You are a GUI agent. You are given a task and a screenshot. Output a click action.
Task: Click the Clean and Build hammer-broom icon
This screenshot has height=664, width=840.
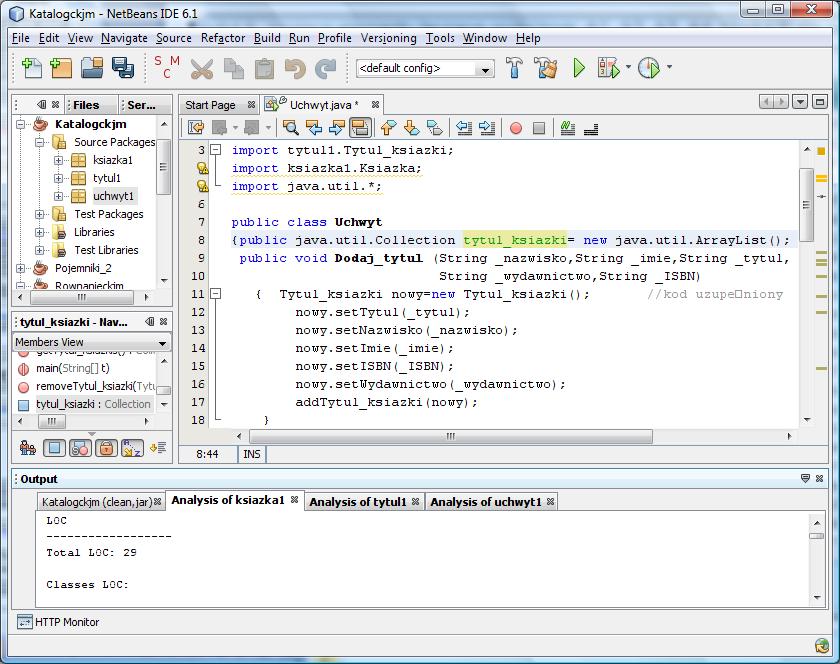point(546,68)
